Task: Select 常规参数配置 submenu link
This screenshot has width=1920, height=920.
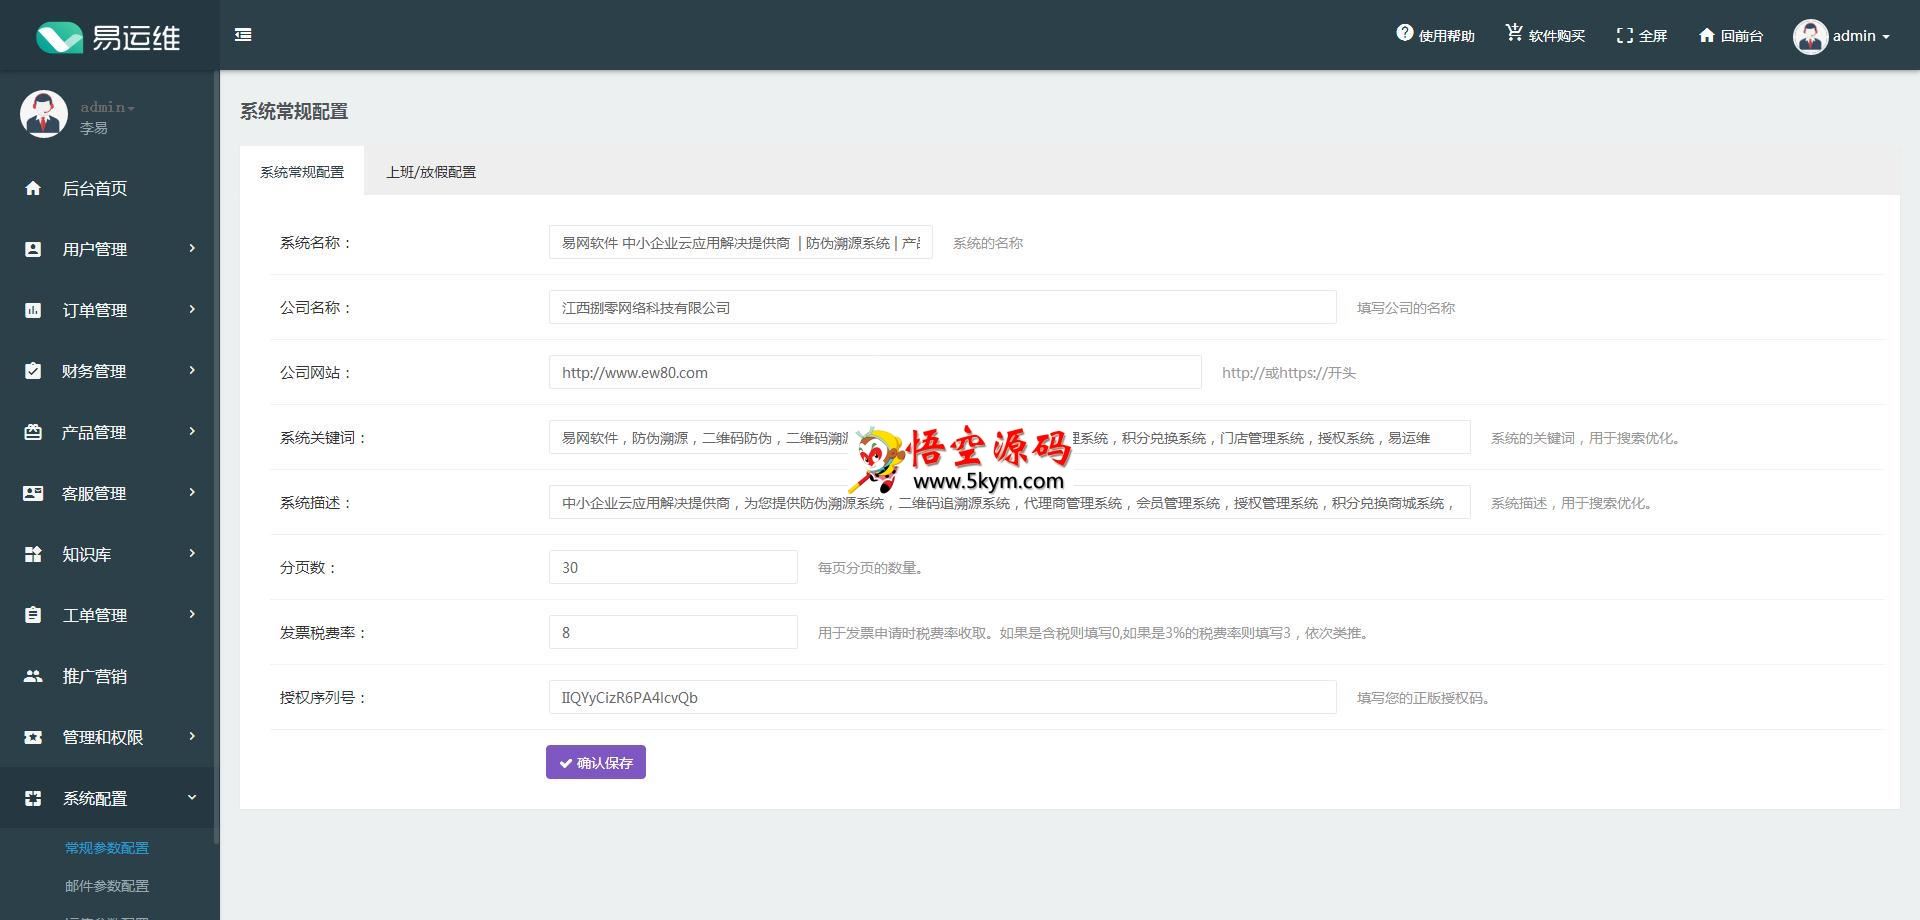Action: coord(107,848)
